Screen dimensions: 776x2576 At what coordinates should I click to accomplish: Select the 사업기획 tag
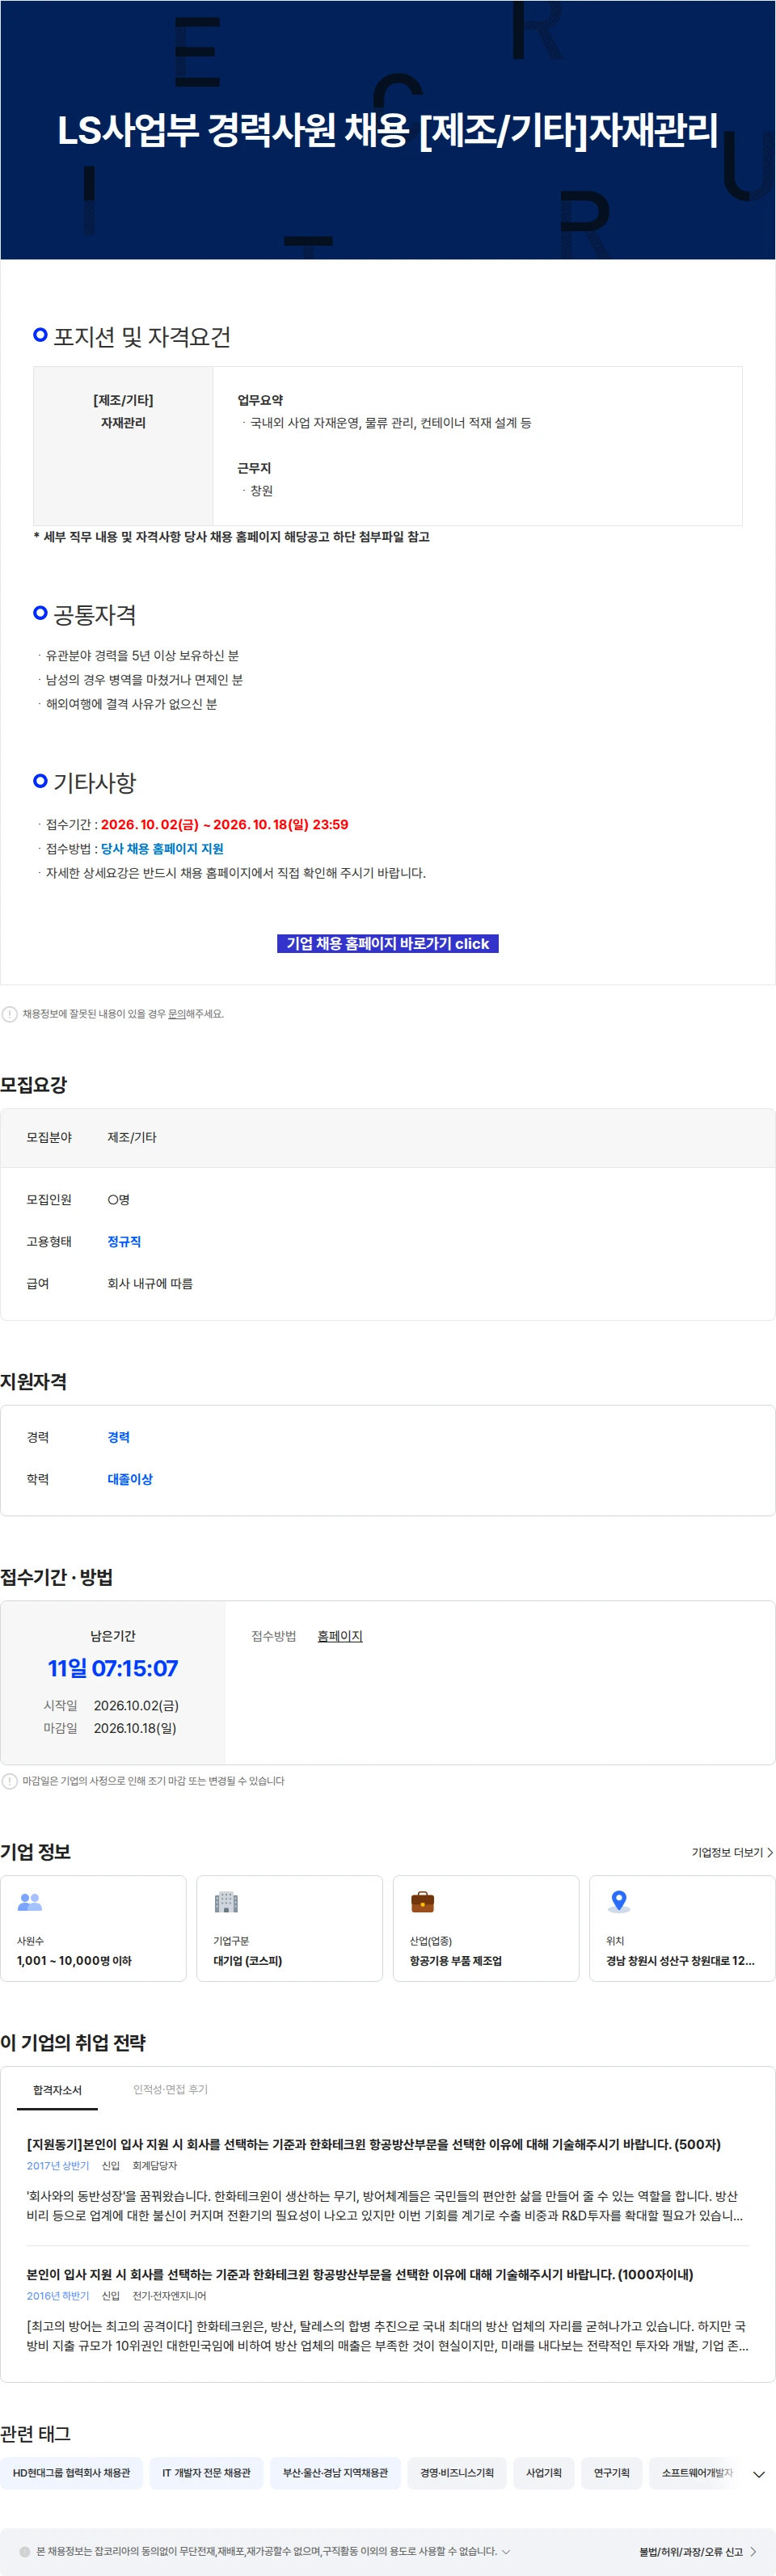coord(544,2473)
